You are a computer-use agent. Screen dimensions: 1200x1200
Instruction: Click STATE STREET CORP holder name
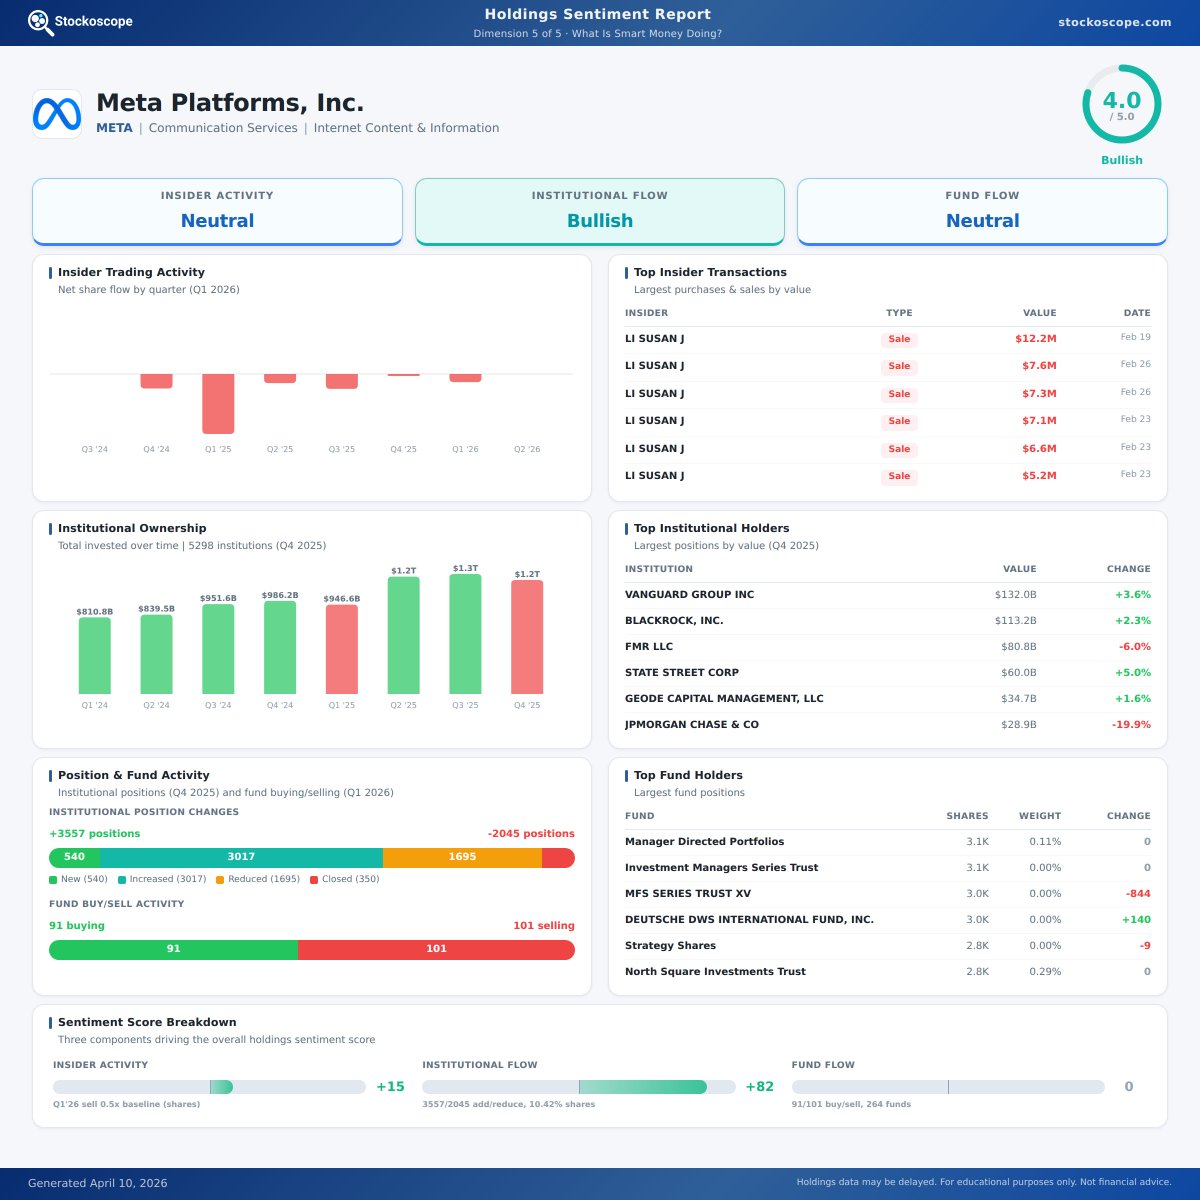(682, 673)
